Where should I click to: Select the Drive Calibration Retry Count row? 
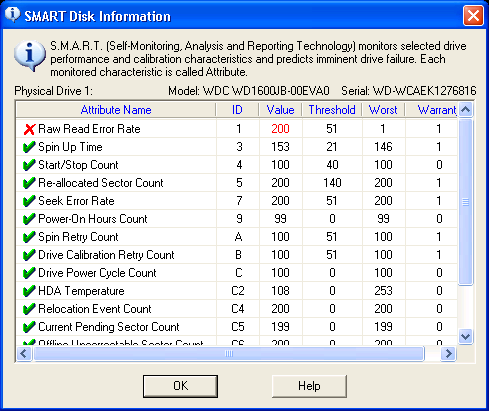(237, 255)
